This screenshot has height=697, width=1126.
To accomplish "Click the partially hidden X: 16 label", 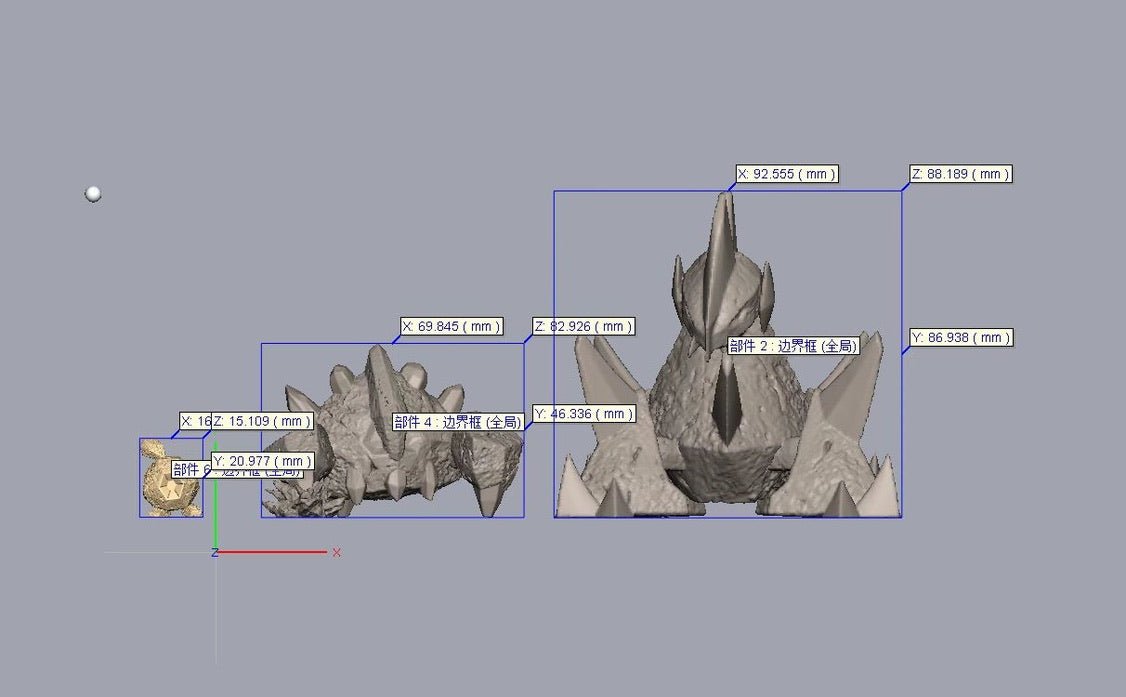I will coord(194,421).
